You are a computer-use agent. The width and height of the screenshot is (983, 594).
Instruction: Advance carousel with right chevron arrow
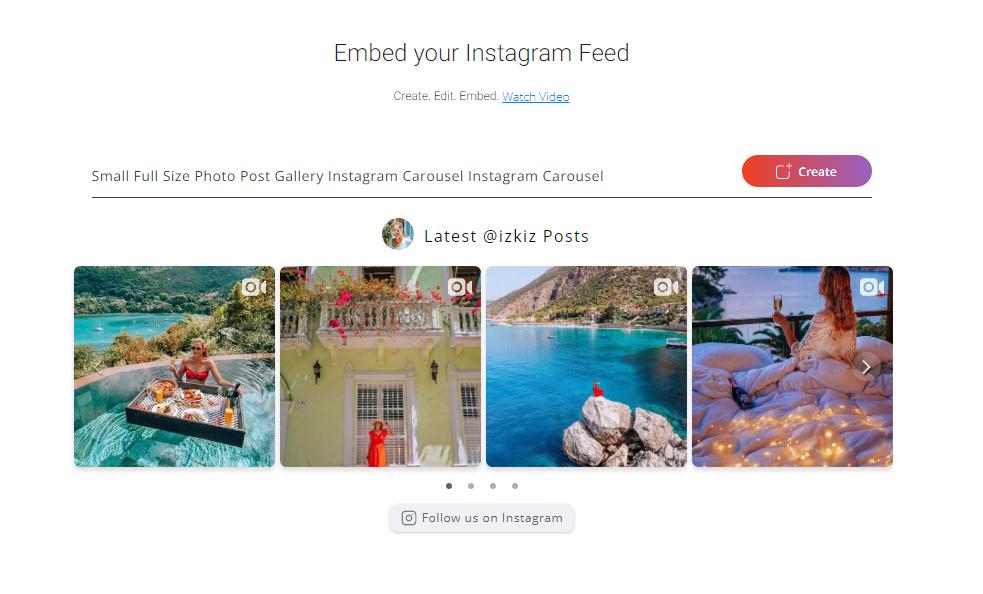866,367
